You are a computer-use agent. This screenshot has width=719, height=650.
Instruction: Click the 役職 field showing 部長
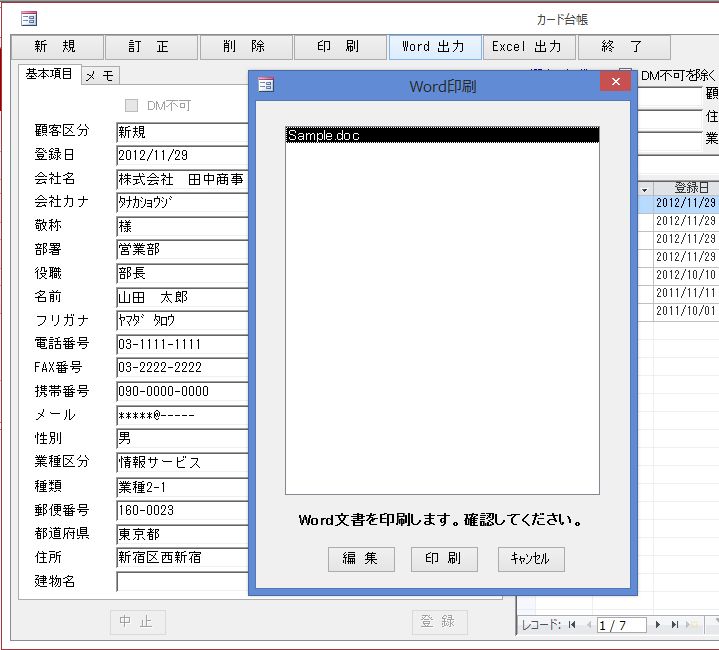(x=182, y=274)
